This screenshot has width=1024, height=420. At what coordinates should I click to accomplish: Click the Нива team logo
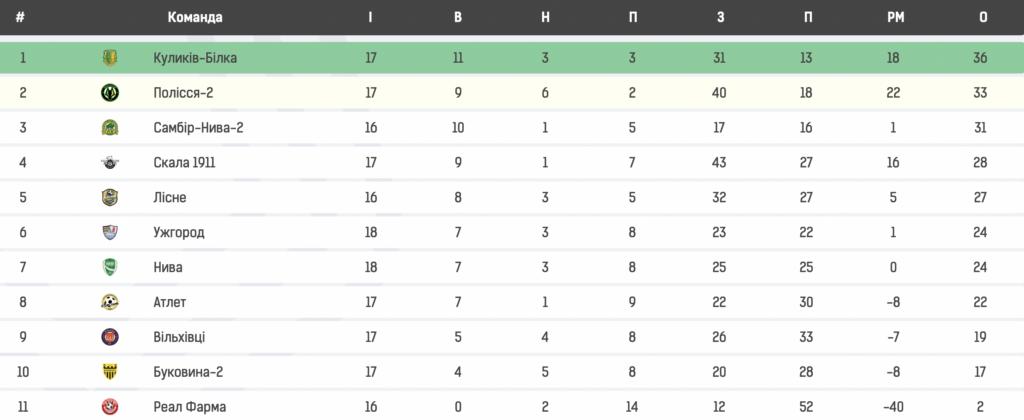110,267
